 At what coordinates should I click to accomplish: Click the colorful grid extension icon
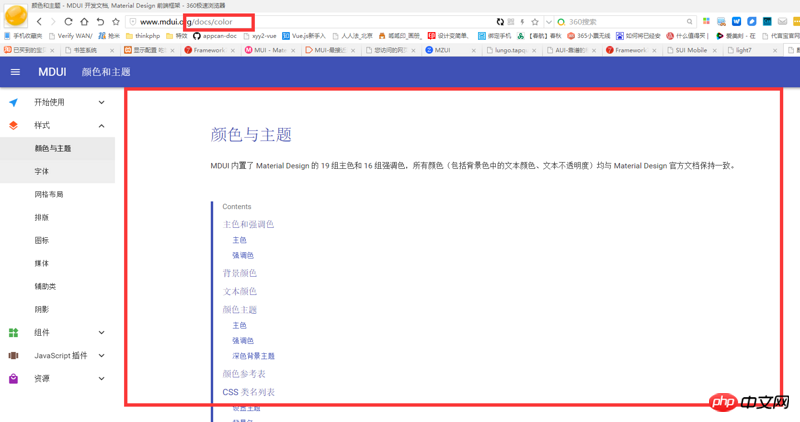click(x=706, y=21)
